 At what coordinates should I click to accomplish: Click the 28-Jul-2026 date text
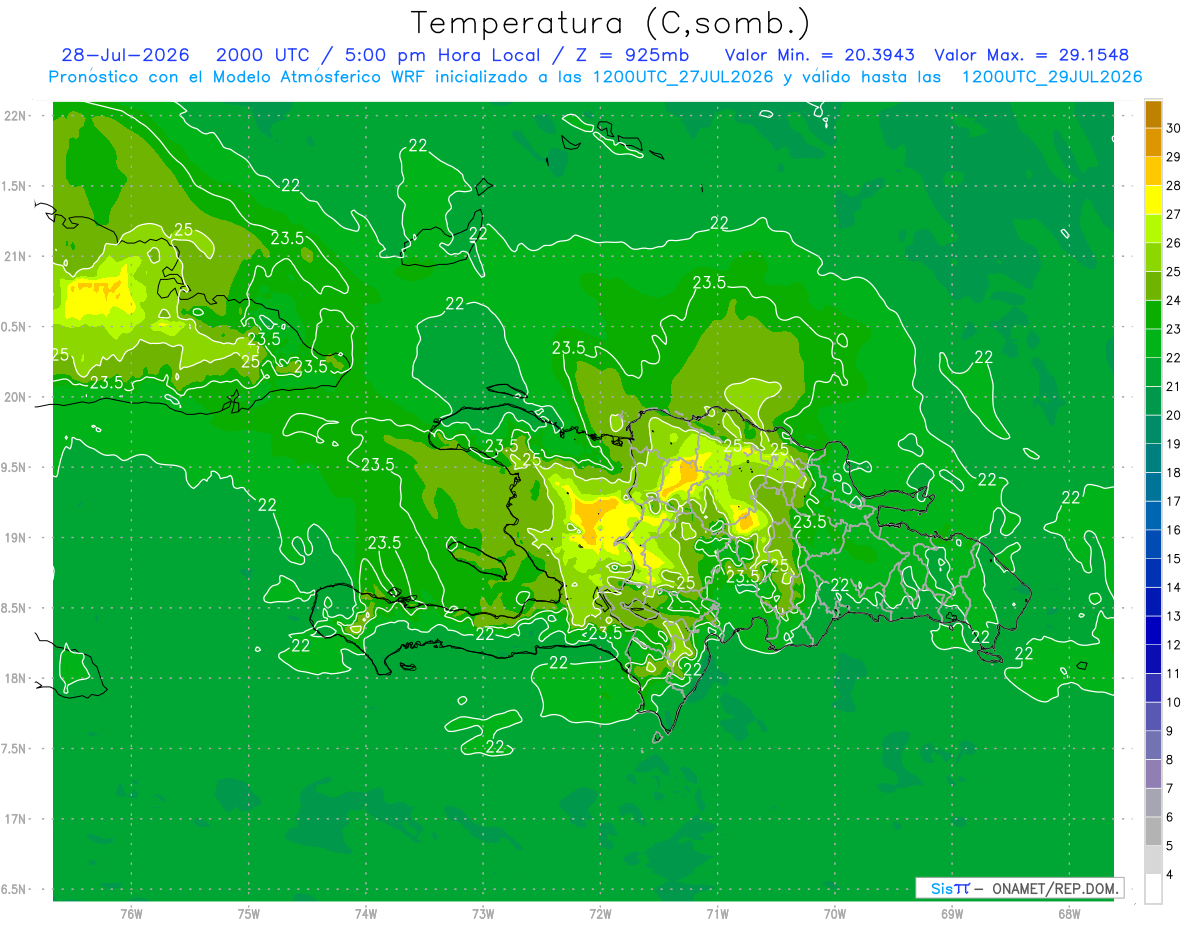125,55
